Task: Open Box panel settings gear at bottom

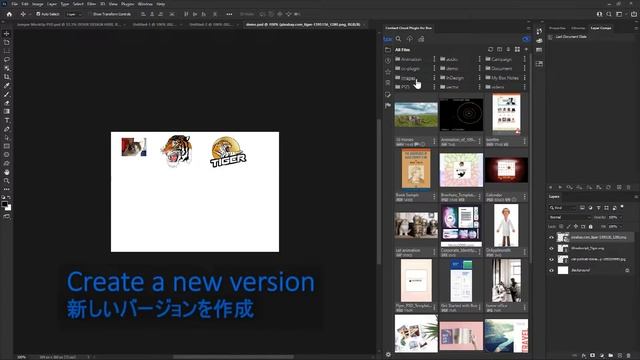Action: click(x=388, y=355)
